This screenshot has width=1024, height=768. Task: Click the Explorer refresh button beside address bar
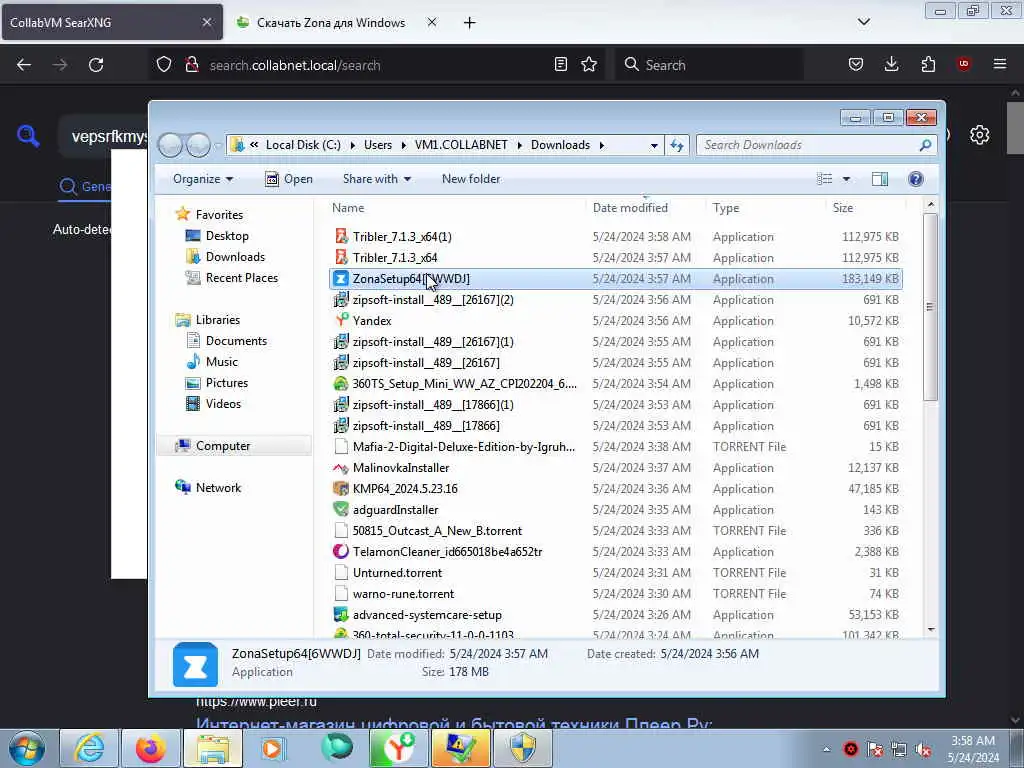coord(677,145)
